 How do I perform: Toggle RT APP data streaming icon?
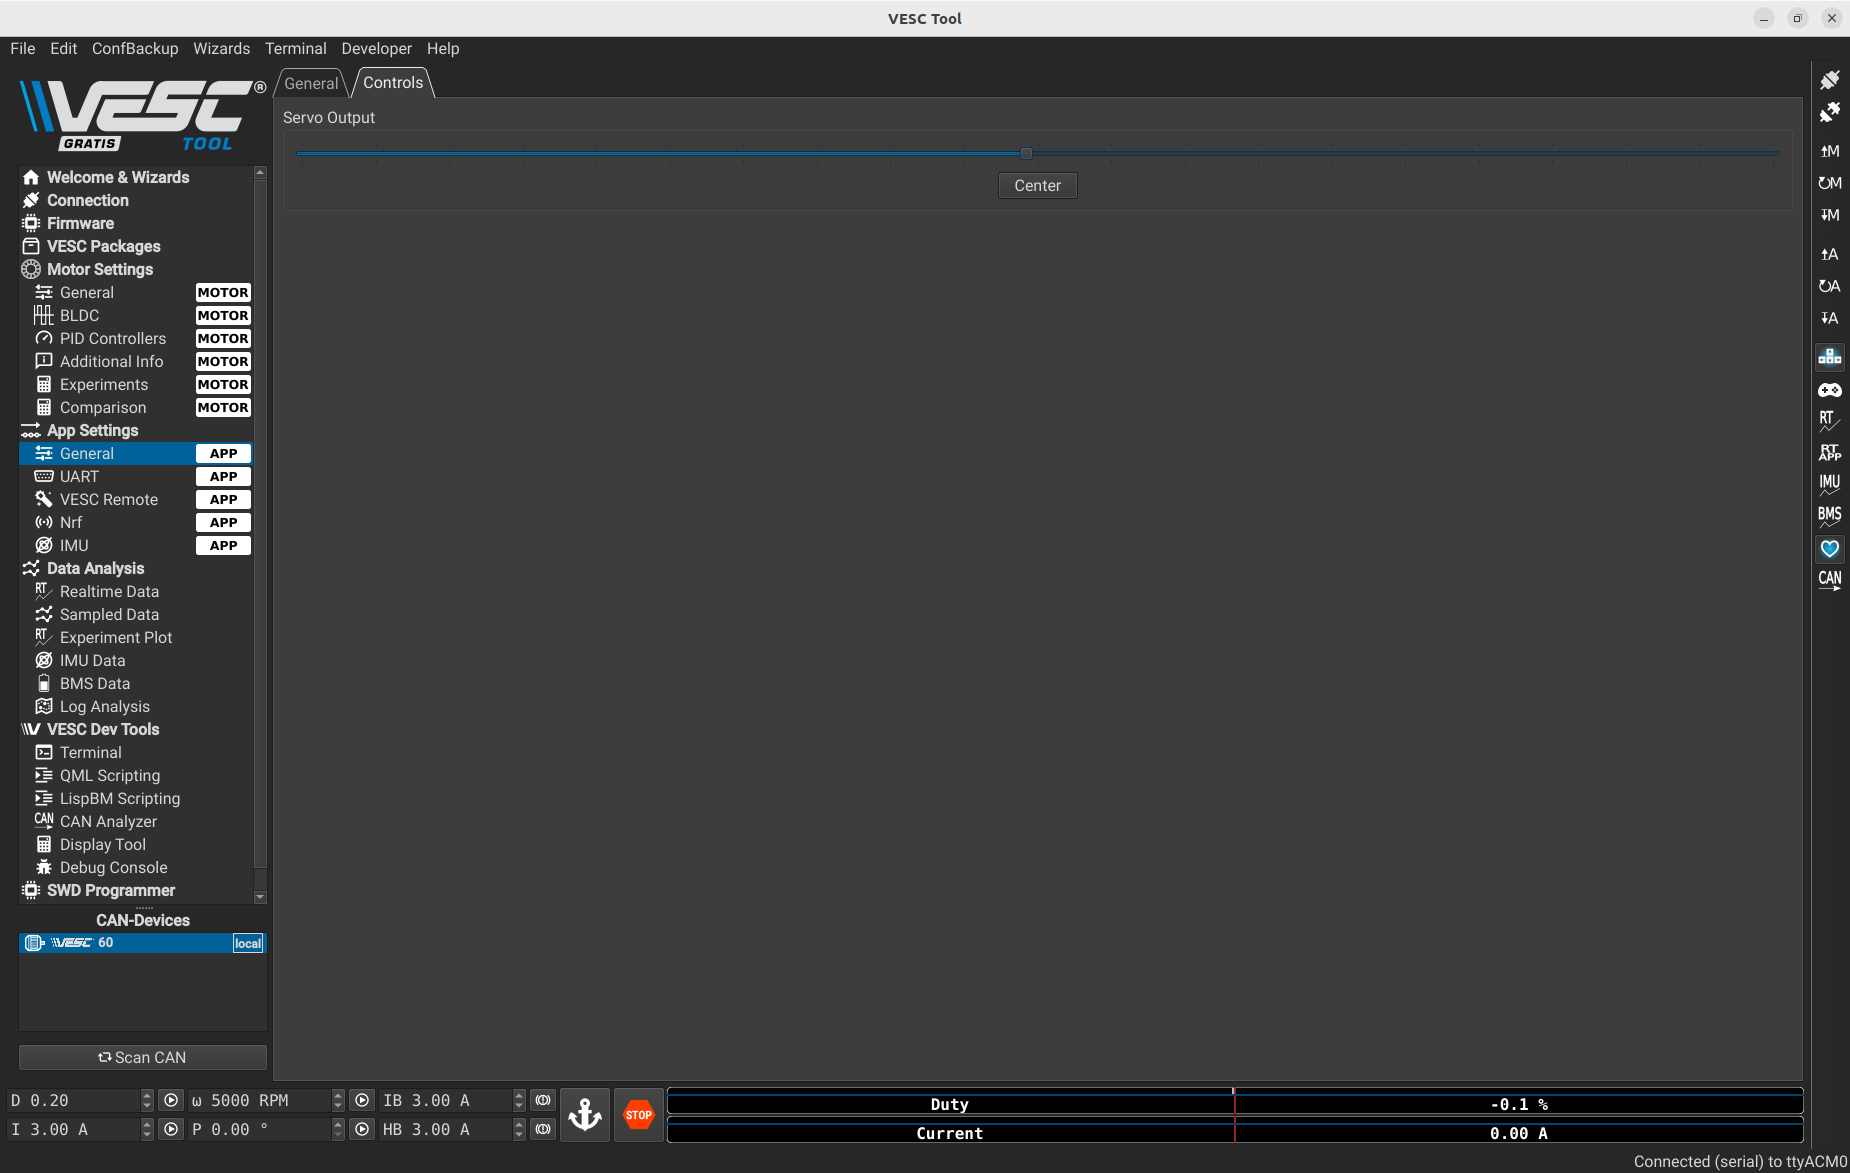1829,453
